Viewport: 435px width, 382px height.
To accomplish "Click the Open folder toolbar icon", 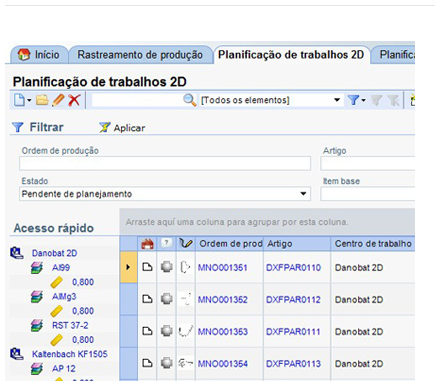I will click(42, 100).
